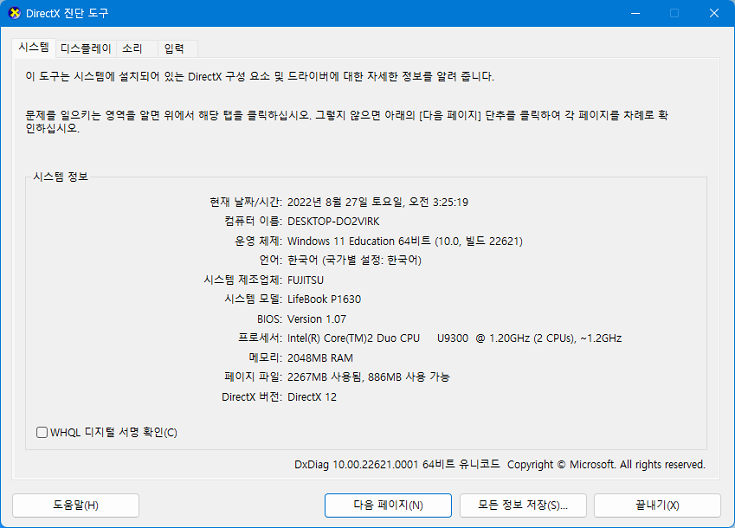The width and height of the screenshot is (735, 528).
Task: Click the Microsoft copyright notice text
Action: click(606, 465)
